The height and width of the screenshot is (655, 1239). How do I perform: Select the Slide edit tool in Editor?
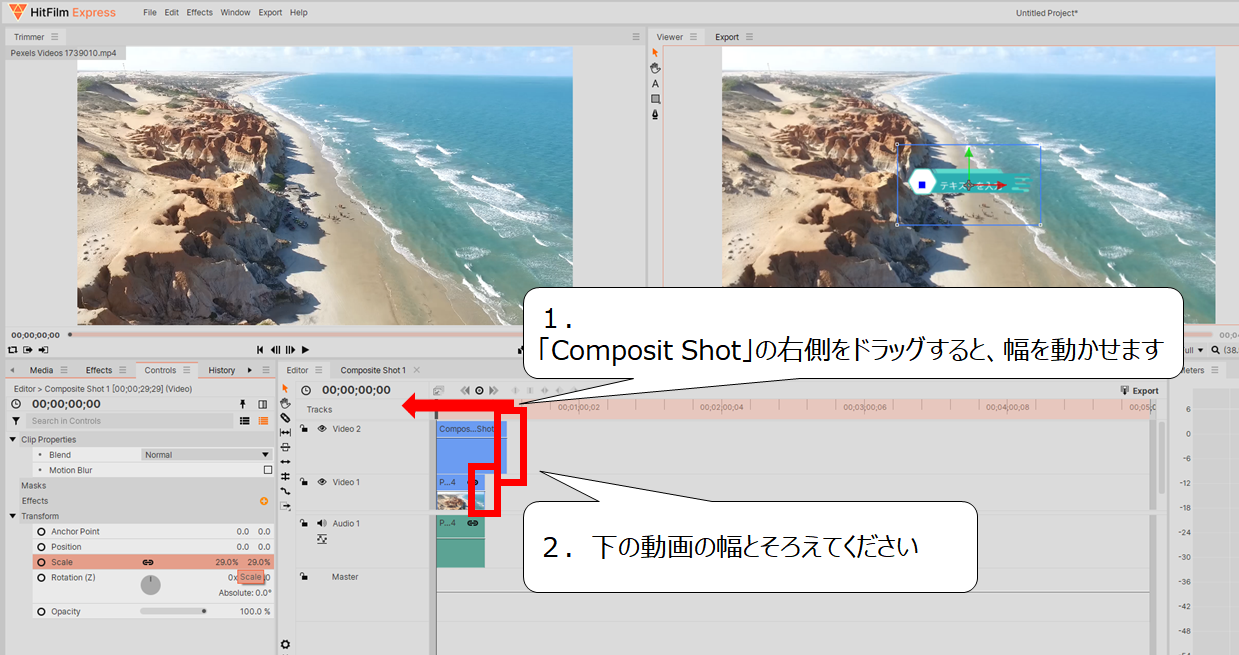point(285,447)
